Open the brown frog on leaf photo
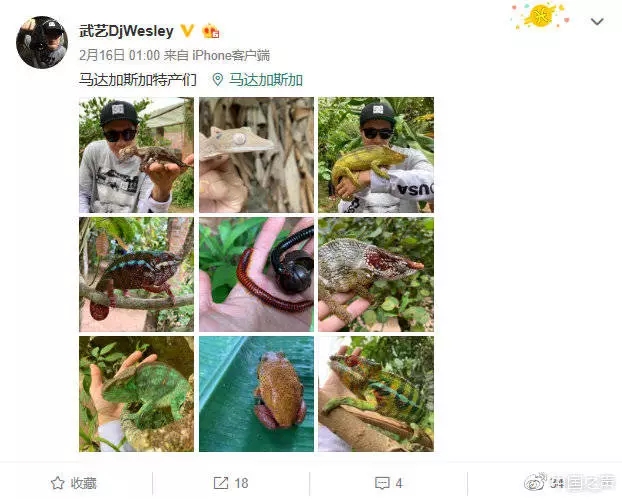 [256, 394]
